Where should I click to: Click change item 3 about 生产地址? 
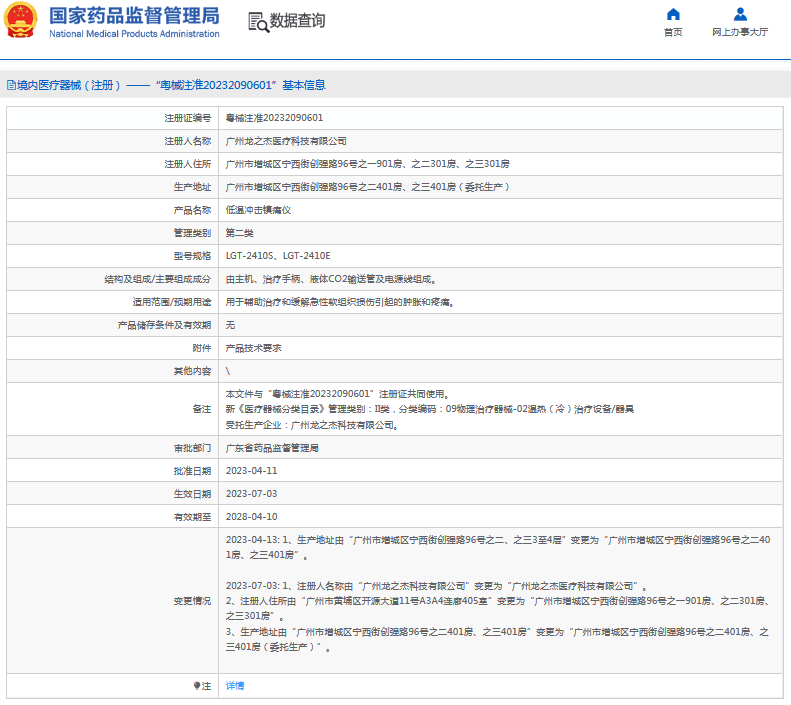(497, 639)
